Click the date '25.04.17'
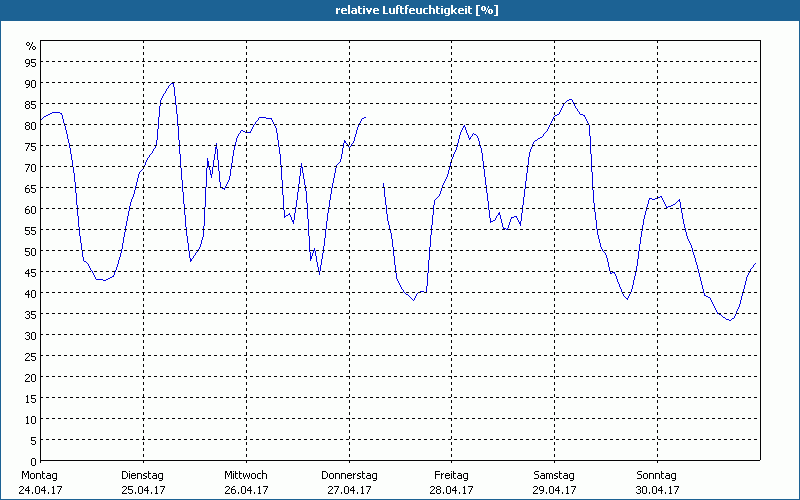This screenshot has width=800, height=500. 143,490
